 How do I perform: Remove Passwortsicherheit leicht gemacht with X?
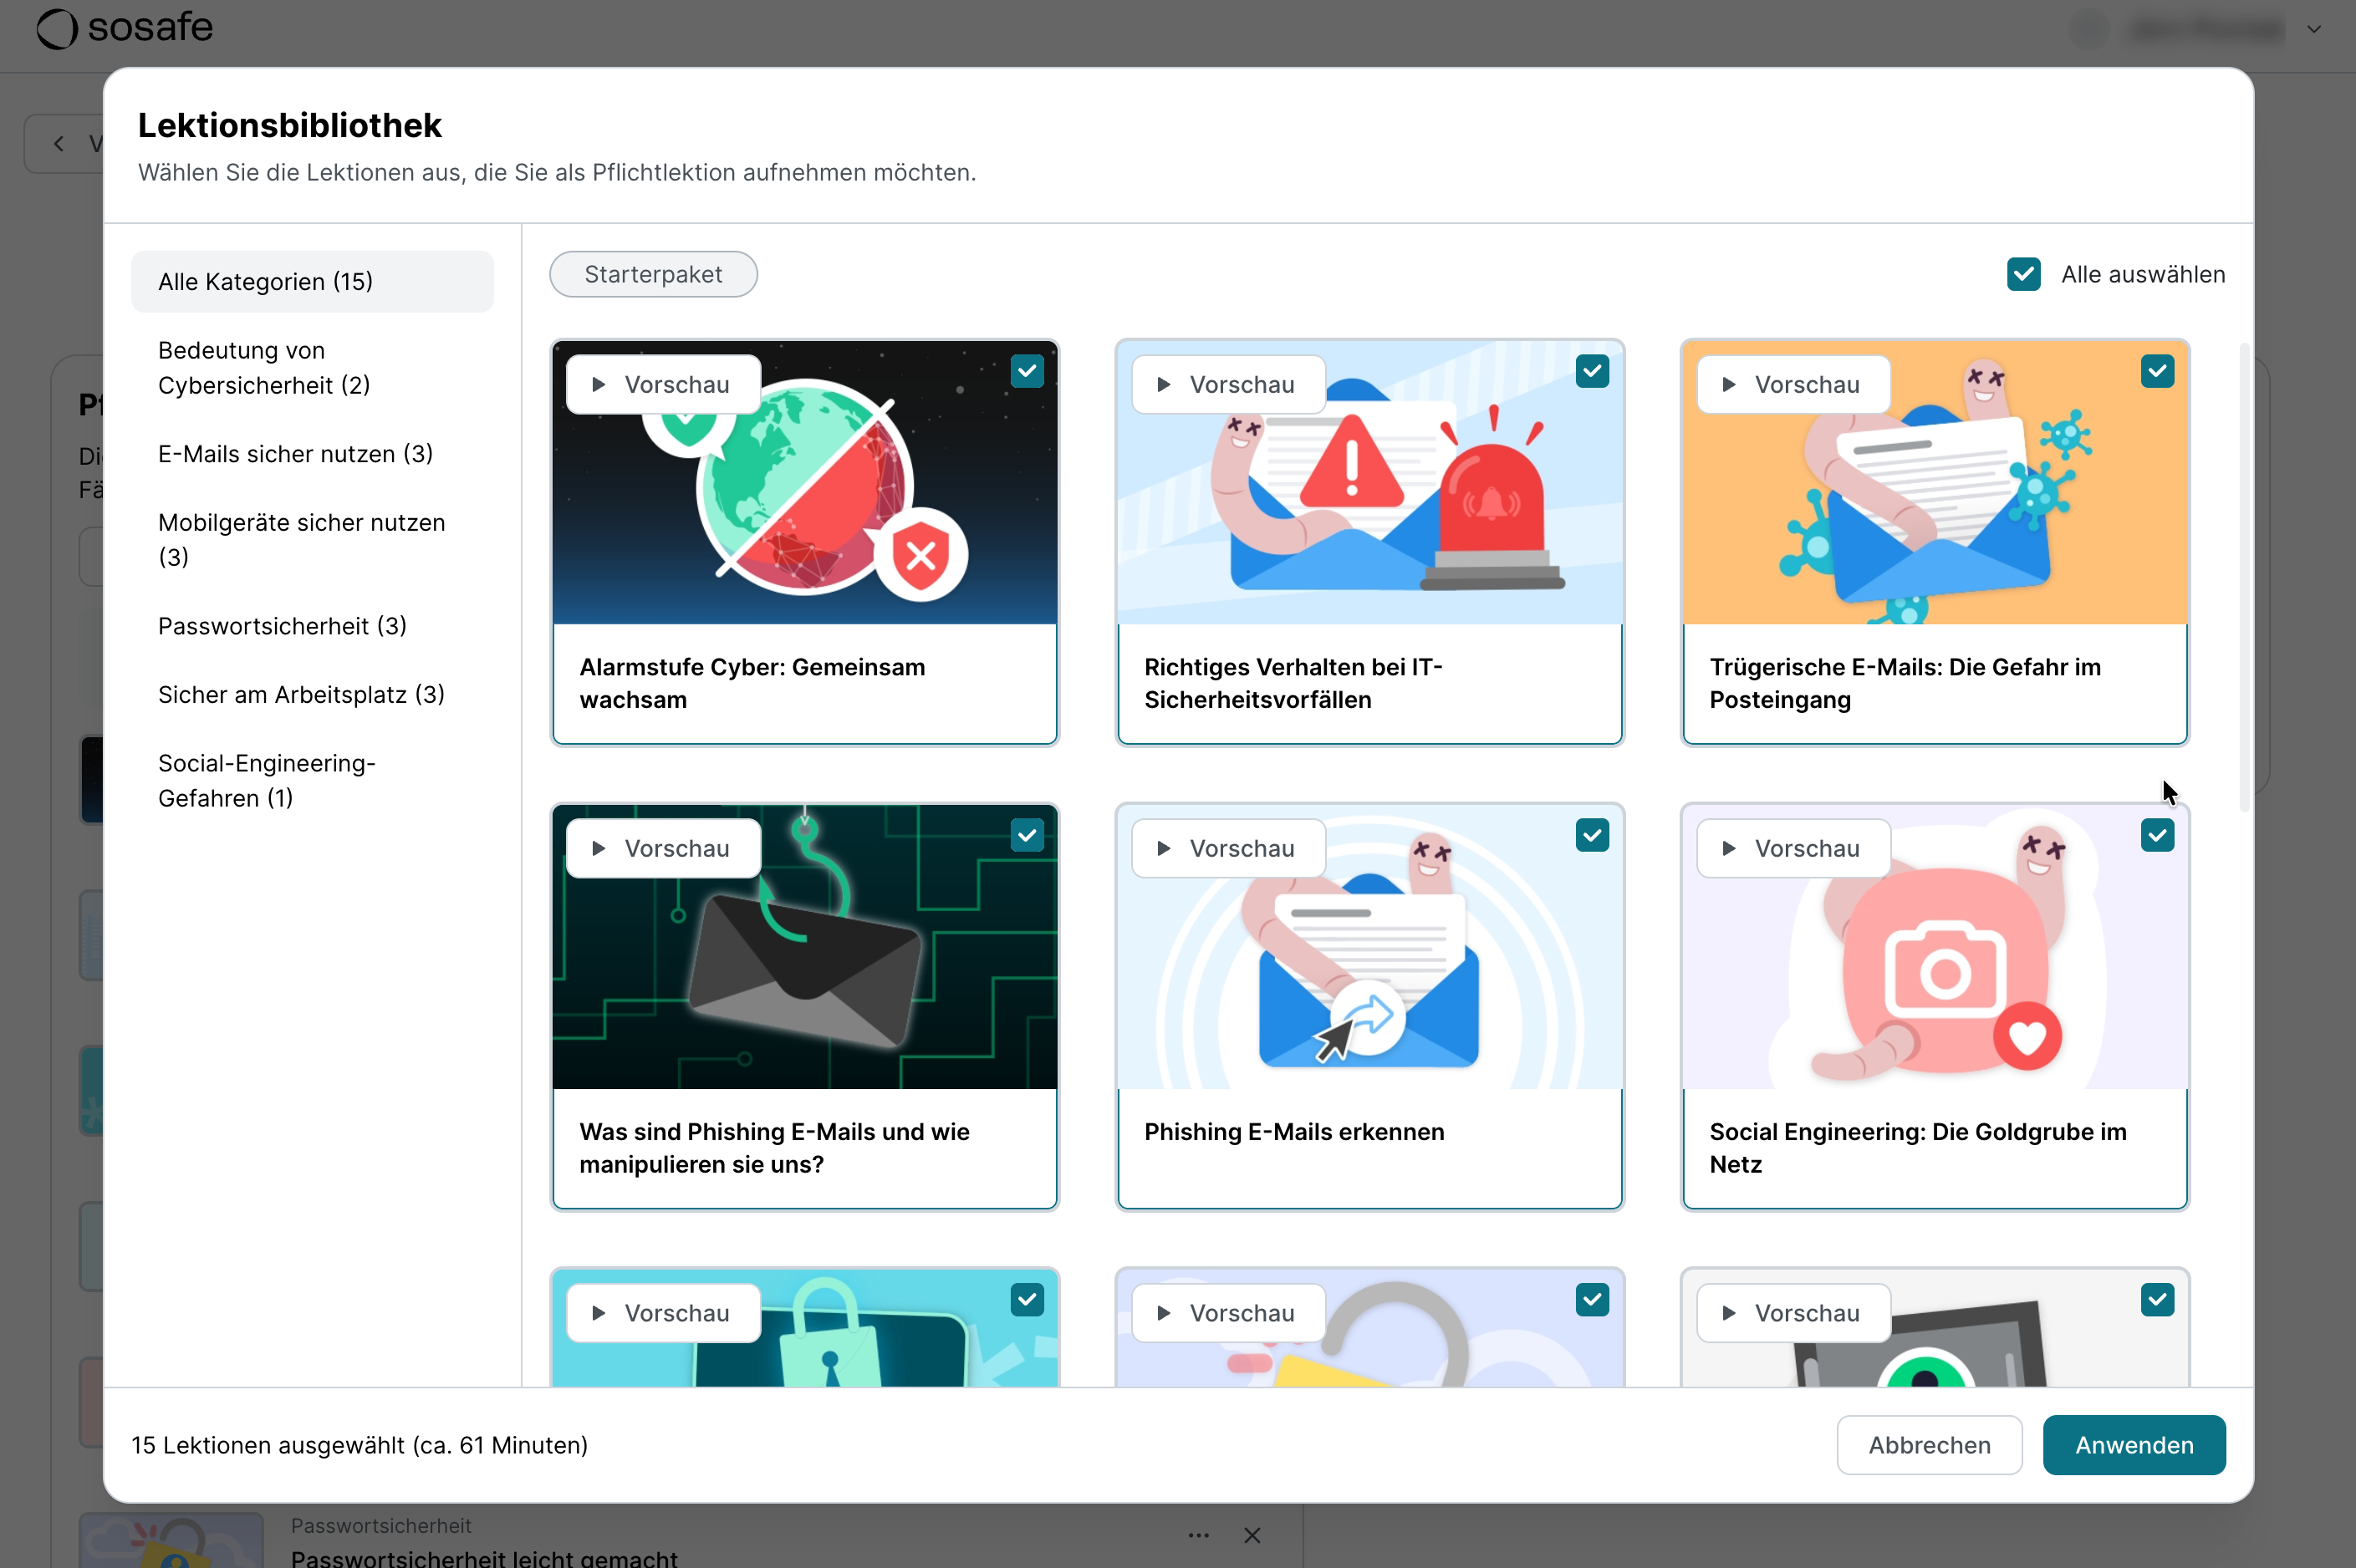pos(1251,1535)
